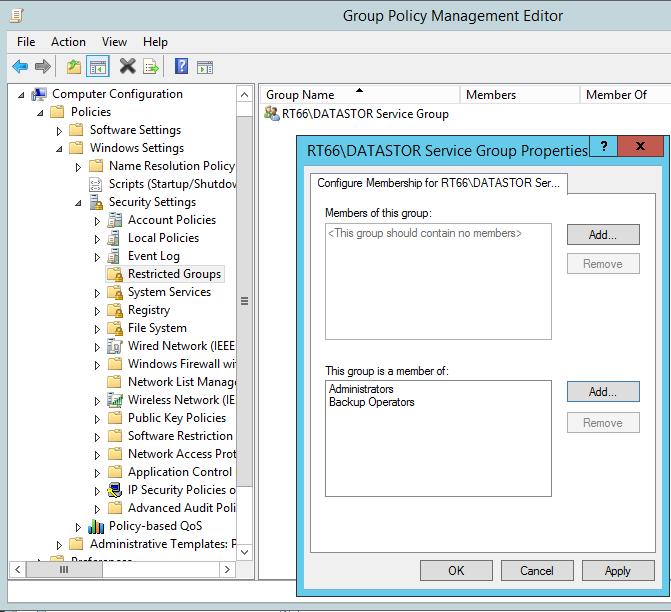The height and width of the screenshot is (612, 671).
Task: Expand the Local Policies node
Action: point(97,239)
